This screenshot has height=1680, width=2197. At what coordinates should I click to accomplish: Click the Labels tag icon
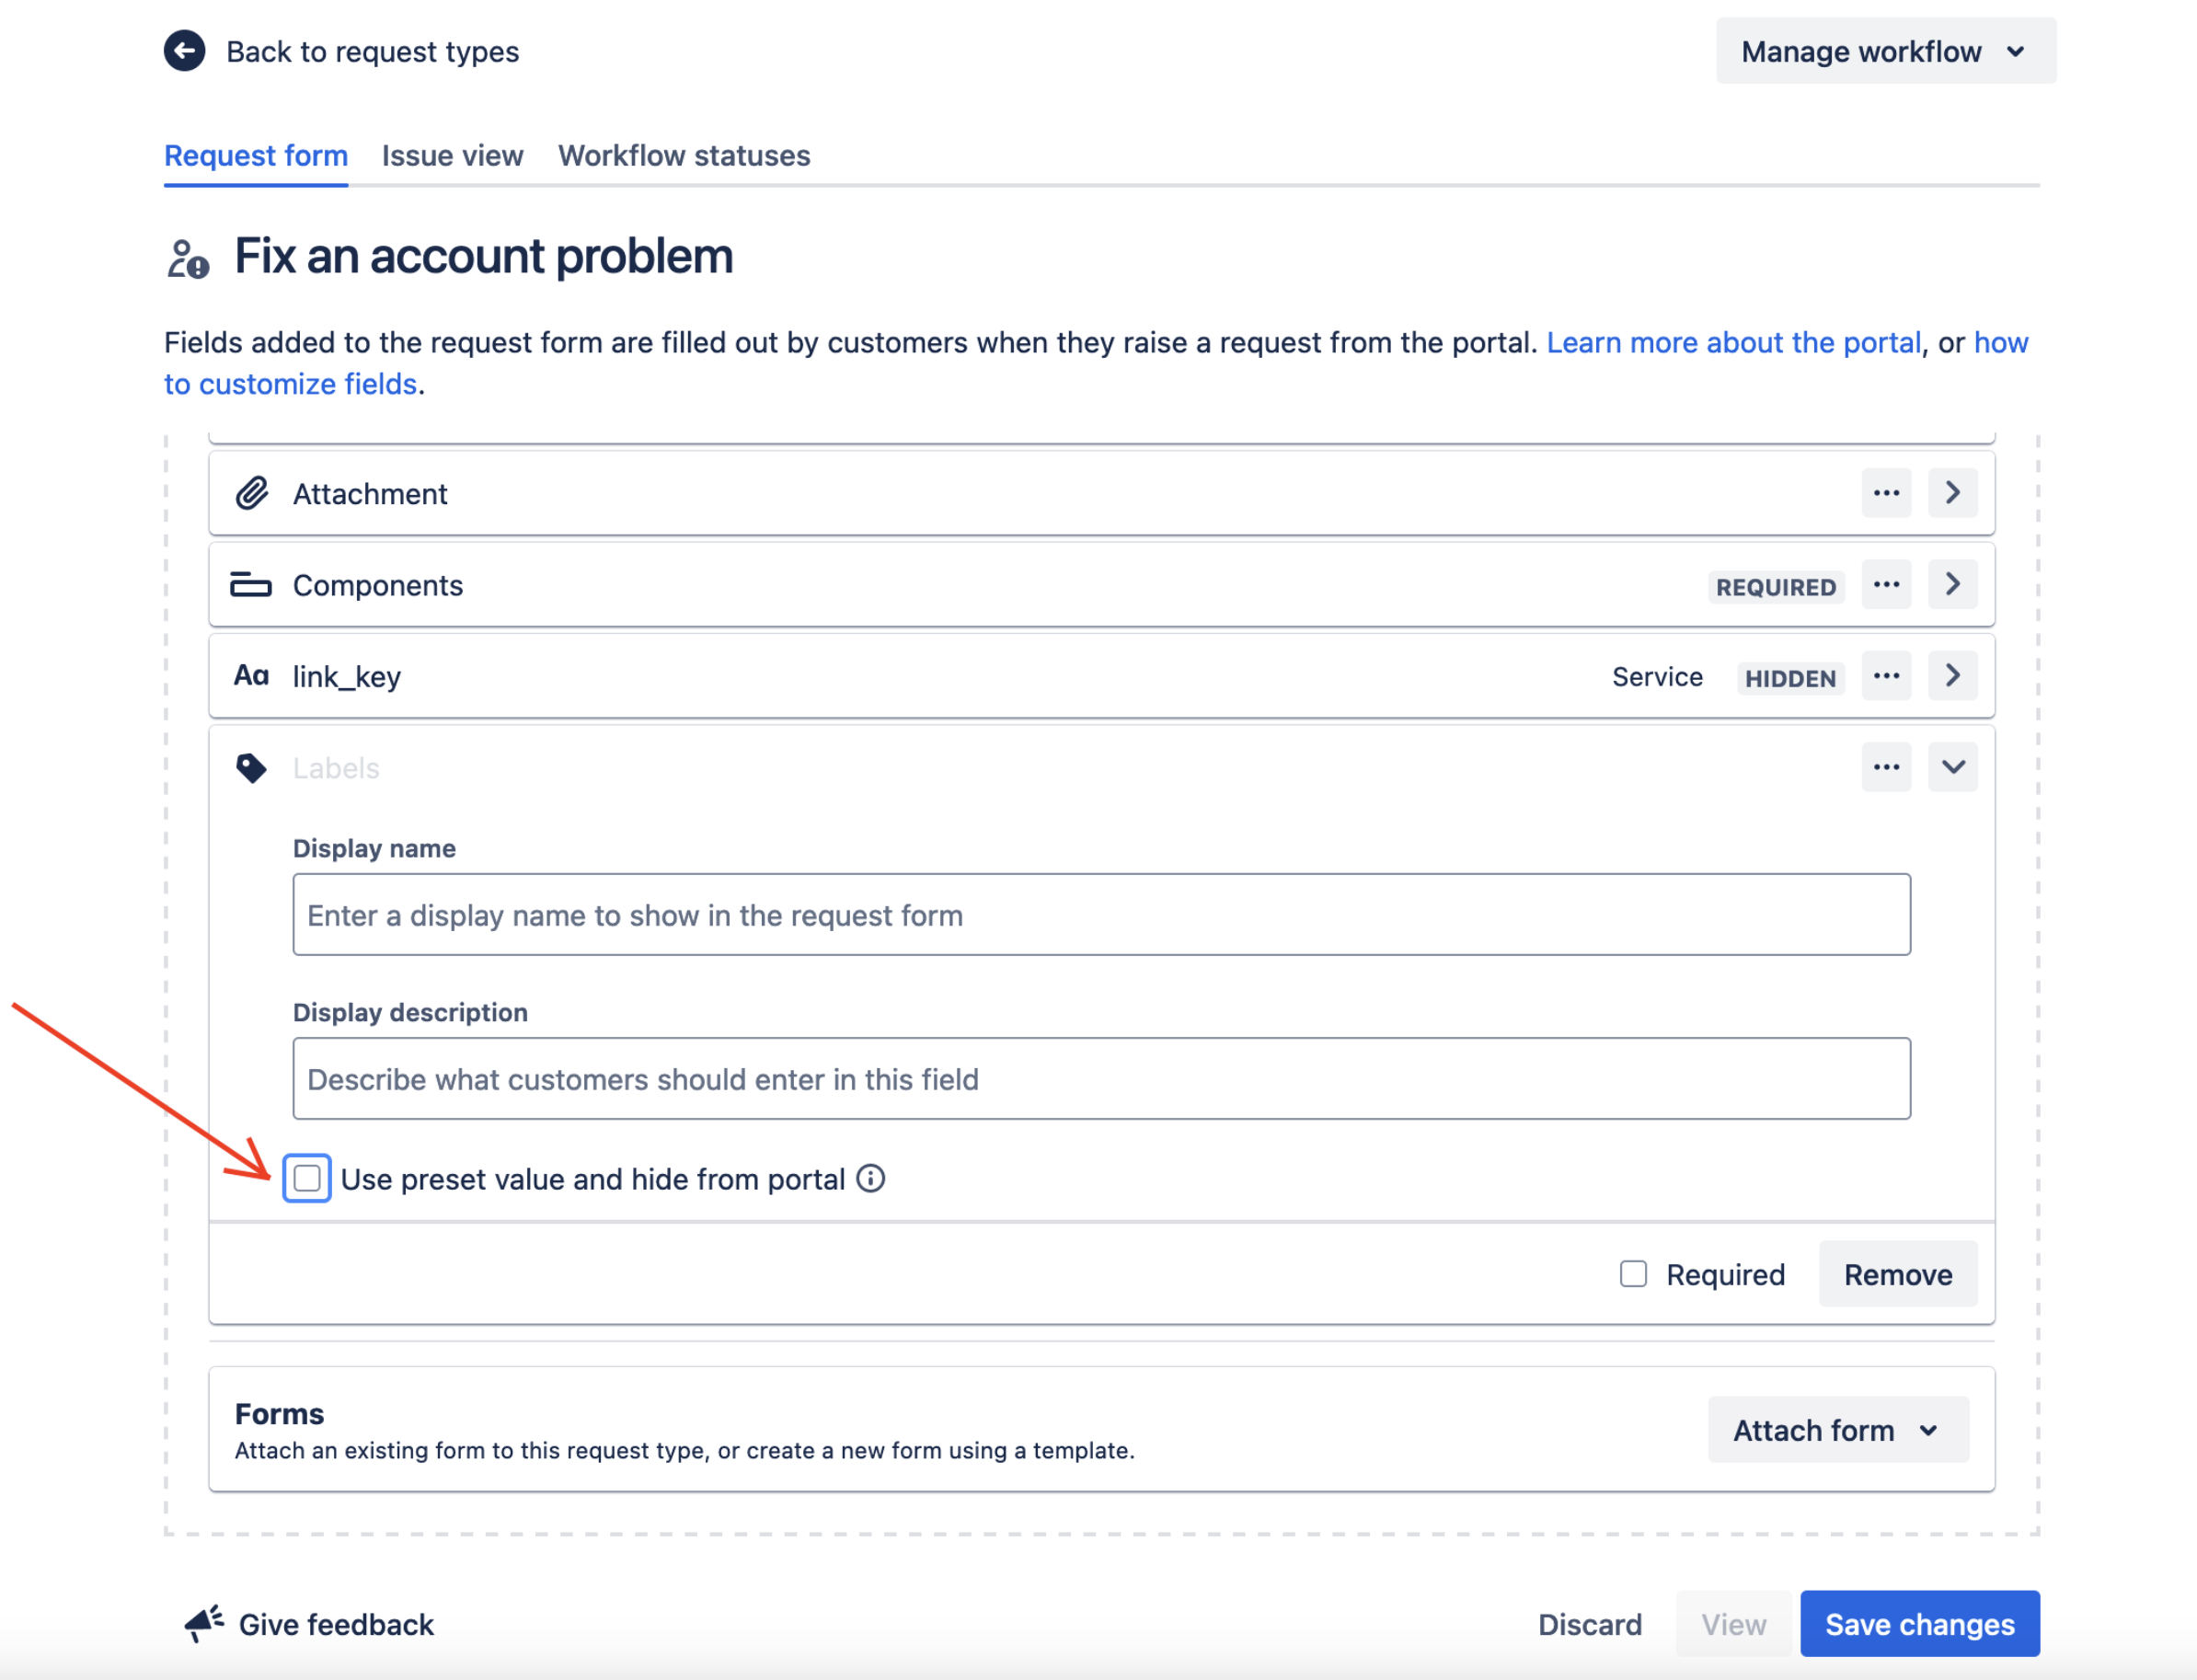(x=251, y=768)
